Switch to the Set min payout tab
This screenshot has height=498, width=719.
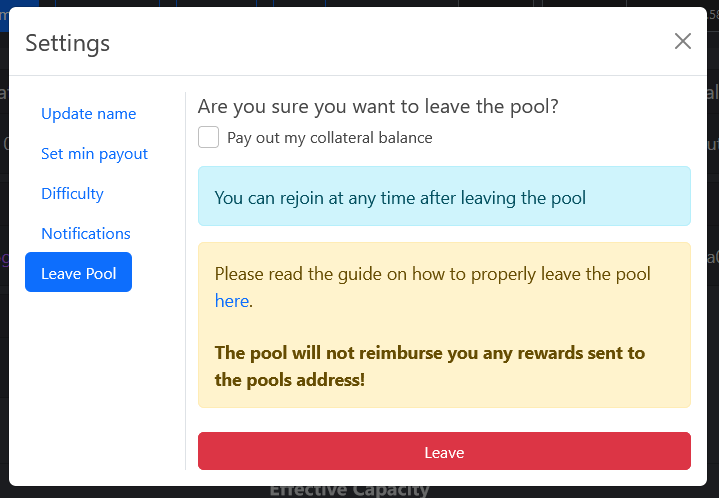94,154
